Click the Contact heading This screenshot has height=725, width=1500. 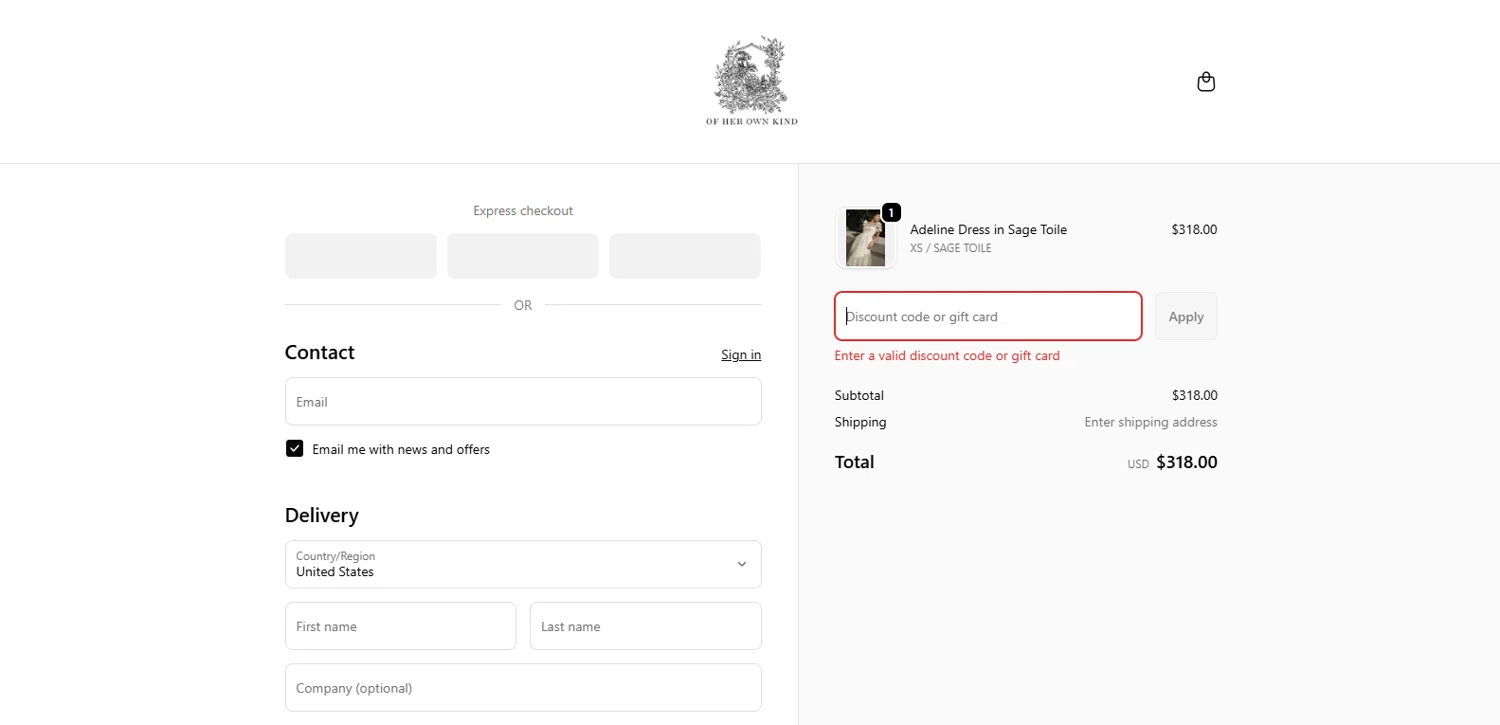click(319, 352)
